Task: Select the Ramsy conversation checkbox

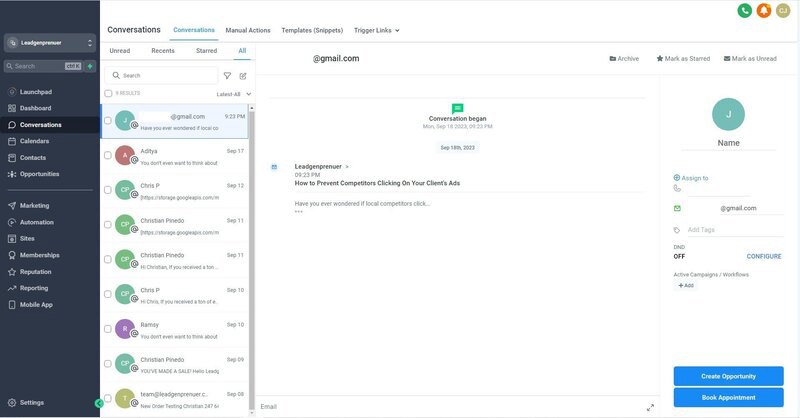Action: pos(108,329)
